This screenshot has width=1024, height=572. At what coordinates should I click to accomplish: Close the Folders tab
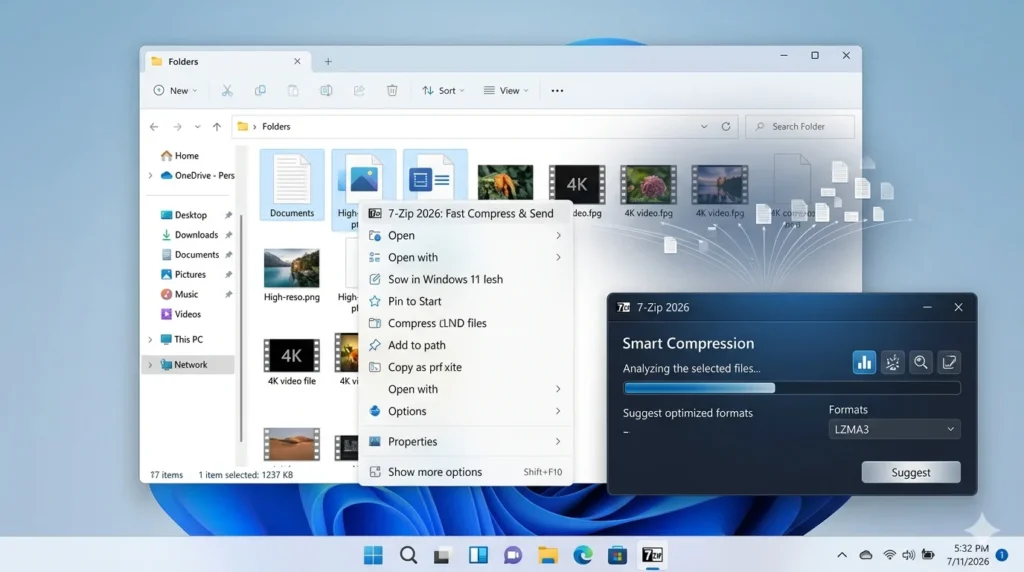(x=297, y=61)
